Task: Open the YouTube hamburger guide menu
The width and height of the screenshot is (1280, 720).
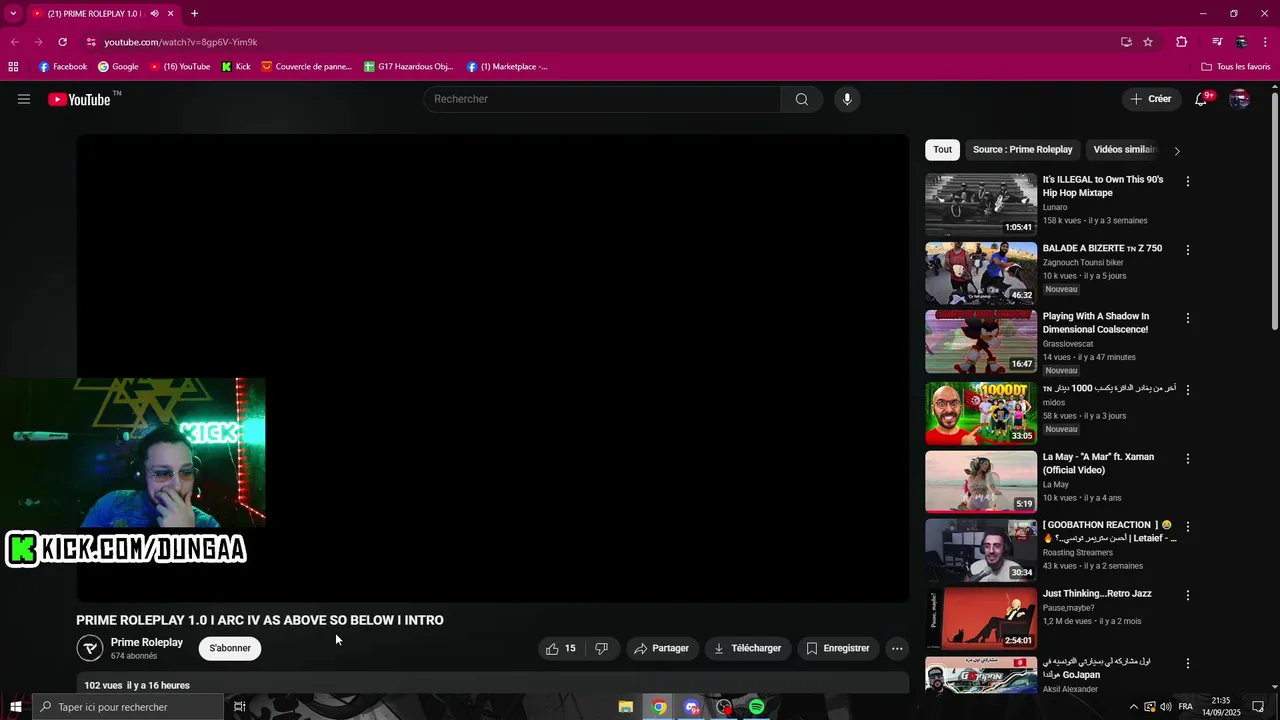Action: pos(24,99)
